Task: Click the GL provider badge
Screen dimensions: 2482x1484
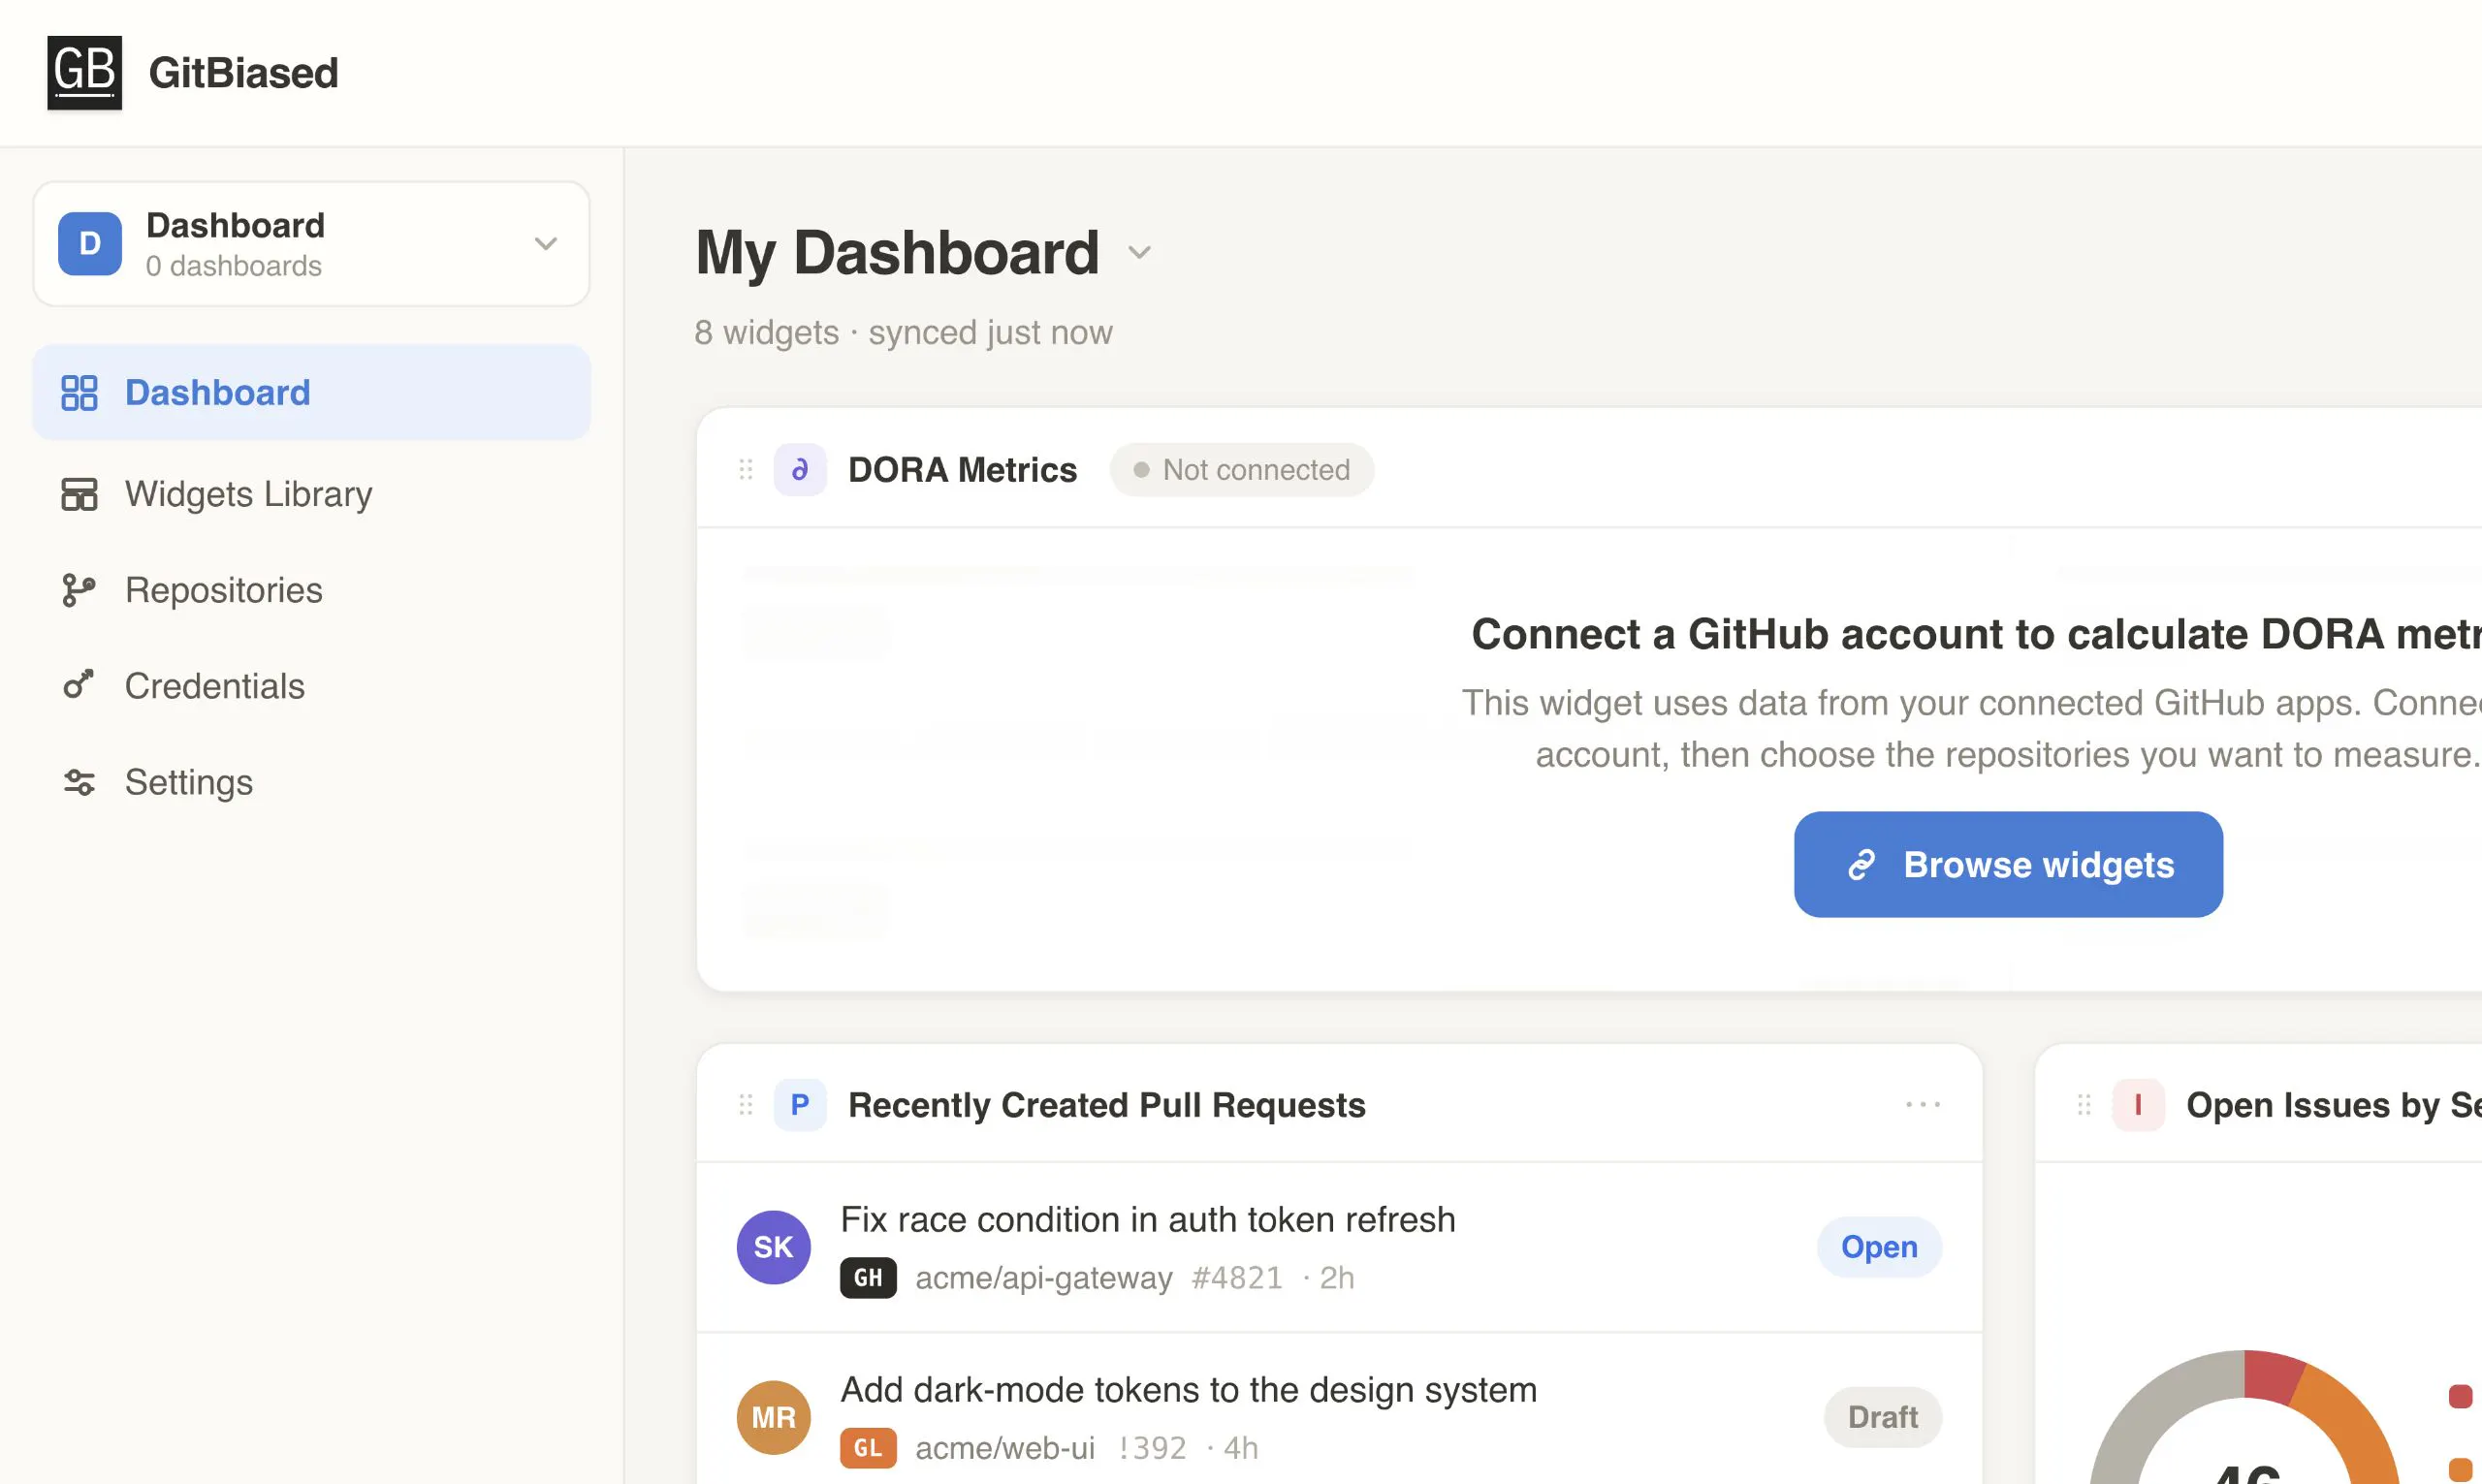Action: pos(868,1448)
